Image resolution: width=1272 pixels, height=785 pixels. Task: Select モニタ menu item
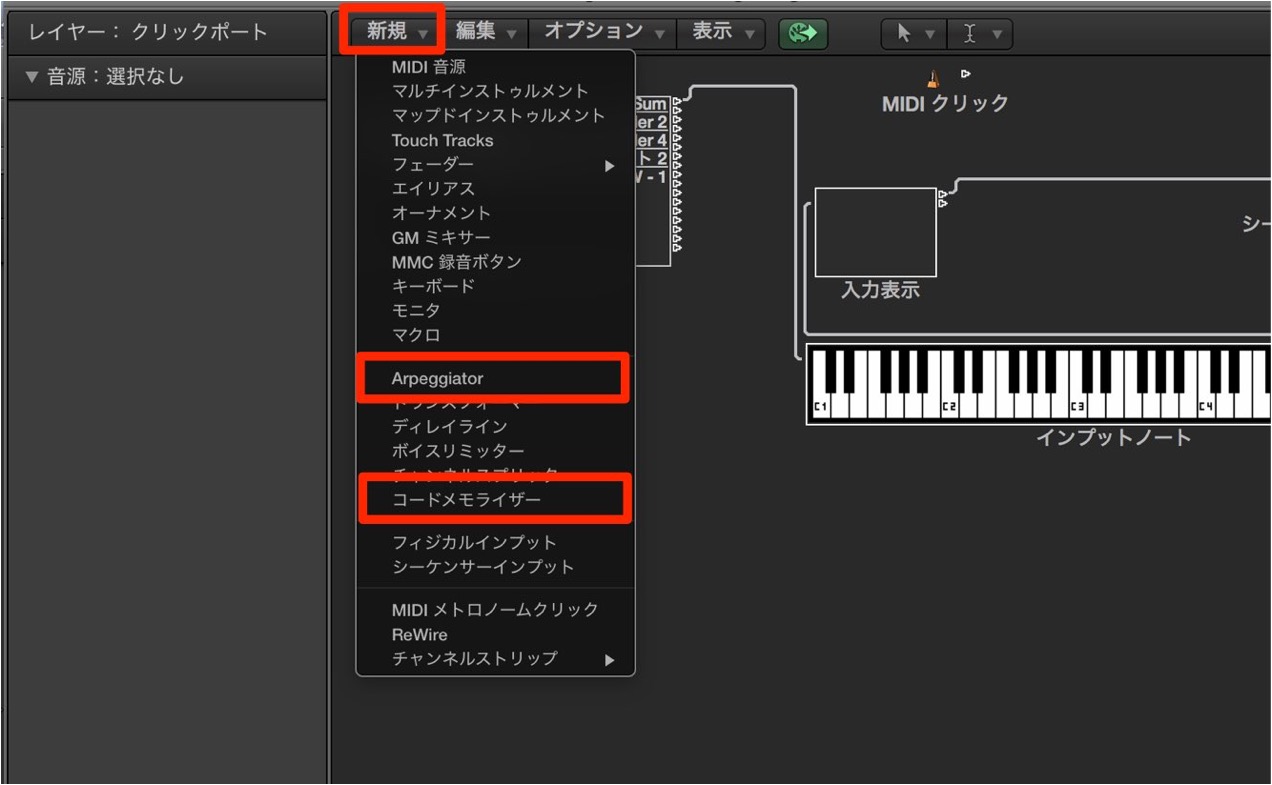pyautogui.click(x=495, y=310)
